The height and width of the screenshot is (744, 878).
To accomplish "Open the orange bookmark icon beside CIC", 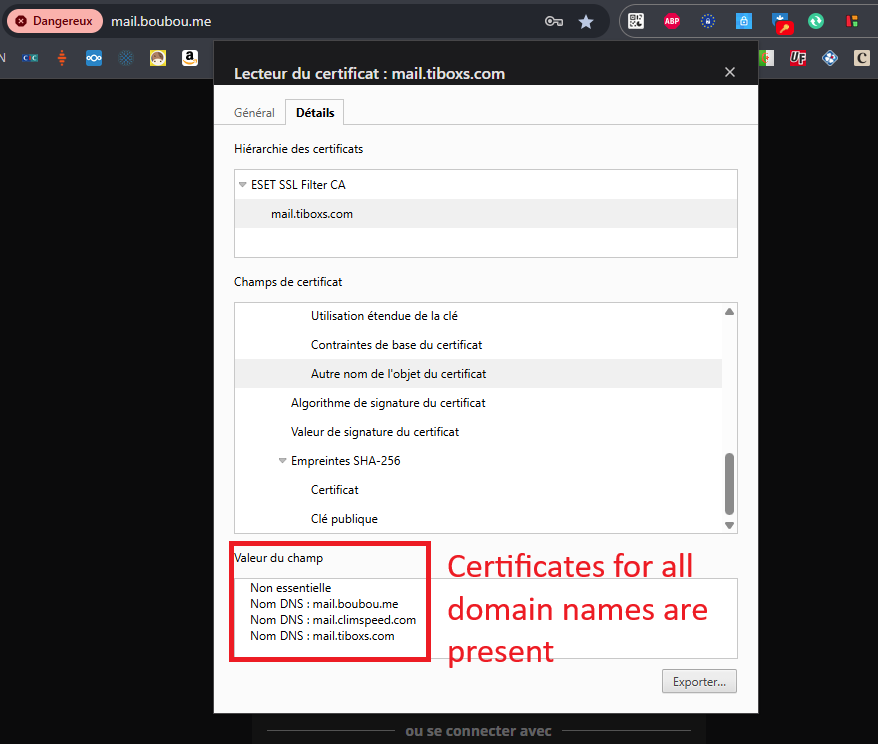I will pyautogui.click(x=62, y=58).
